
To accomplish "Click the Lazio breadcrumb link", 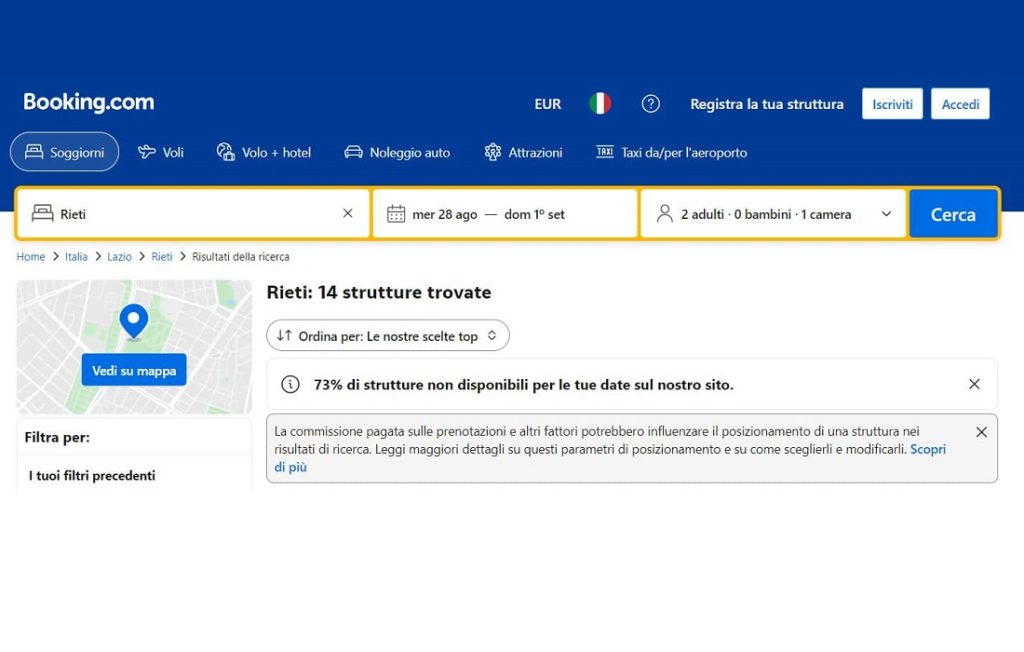I will tap(119, 257).
